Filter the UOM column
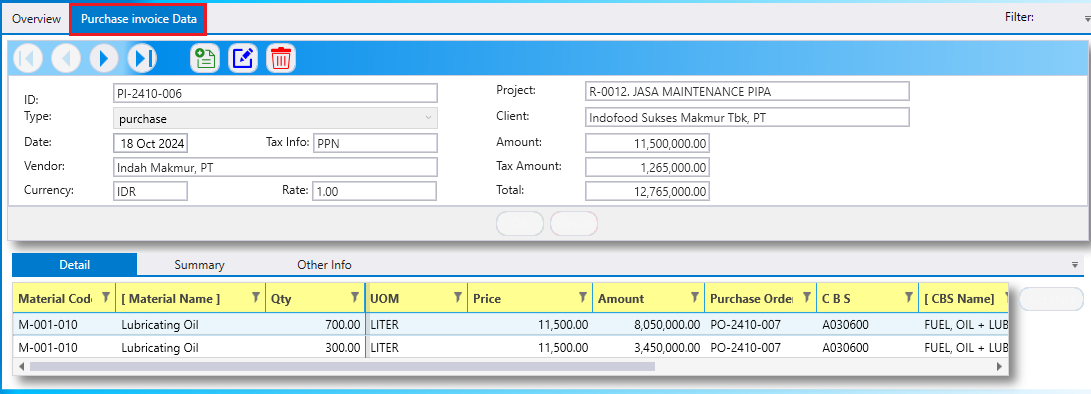 point(457,298)
